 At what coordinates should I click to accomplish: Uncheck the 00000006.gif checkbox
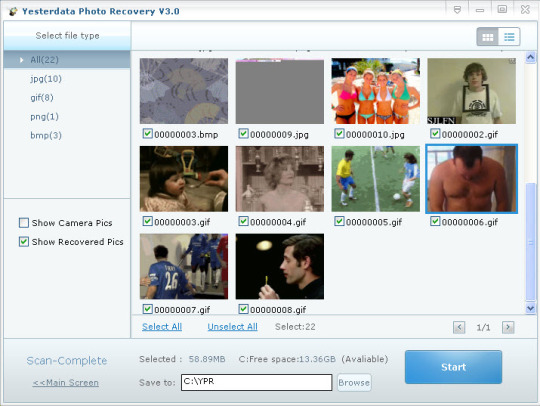pos(435,221)
